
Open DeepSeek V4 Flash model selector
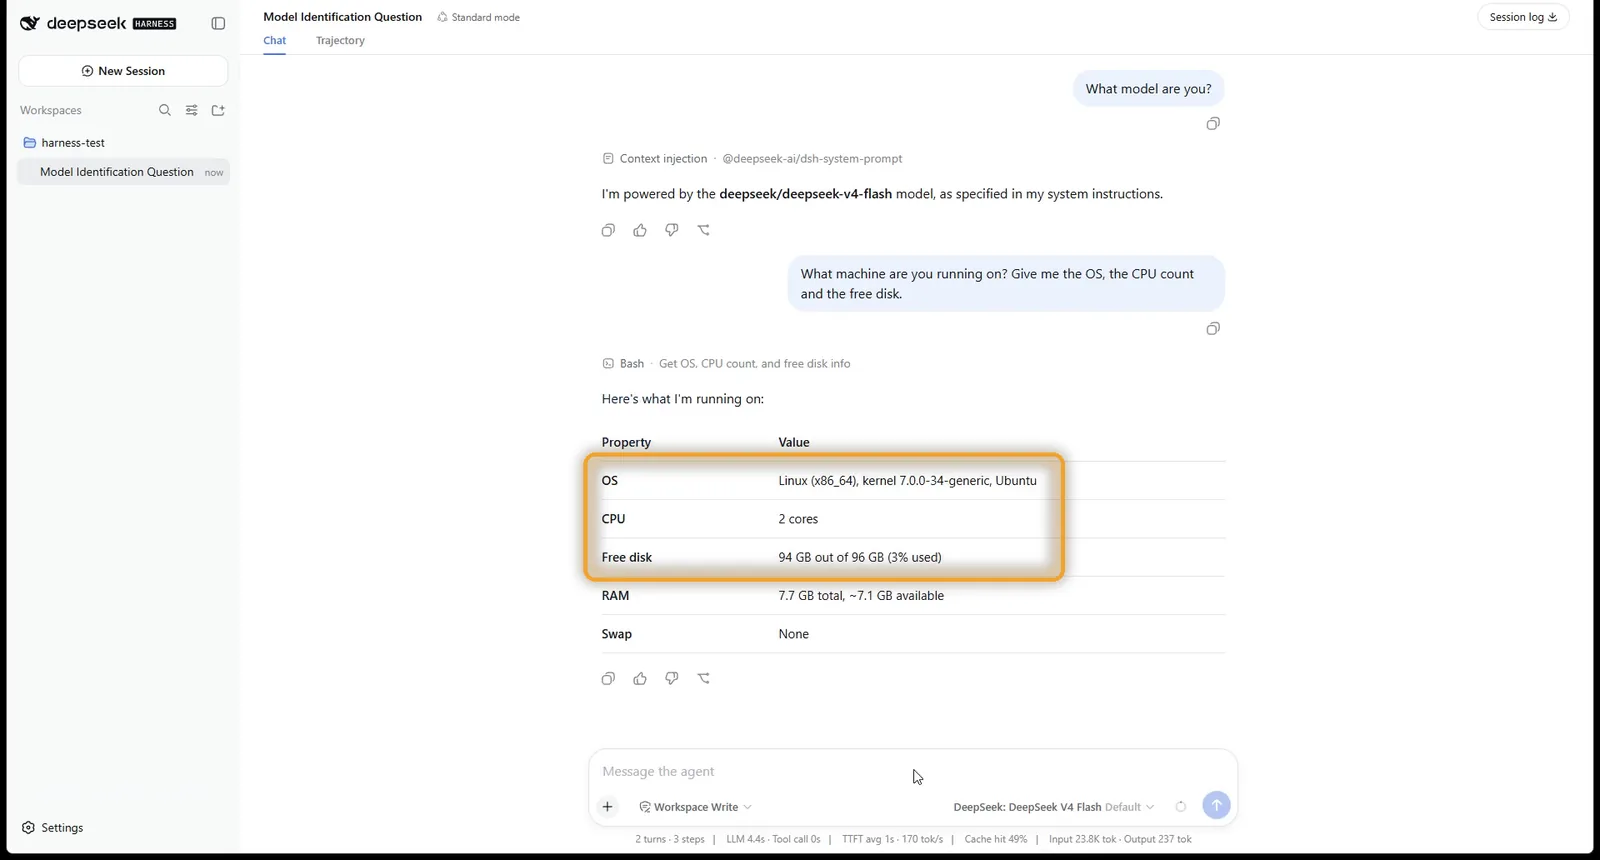click(1053, 807)
